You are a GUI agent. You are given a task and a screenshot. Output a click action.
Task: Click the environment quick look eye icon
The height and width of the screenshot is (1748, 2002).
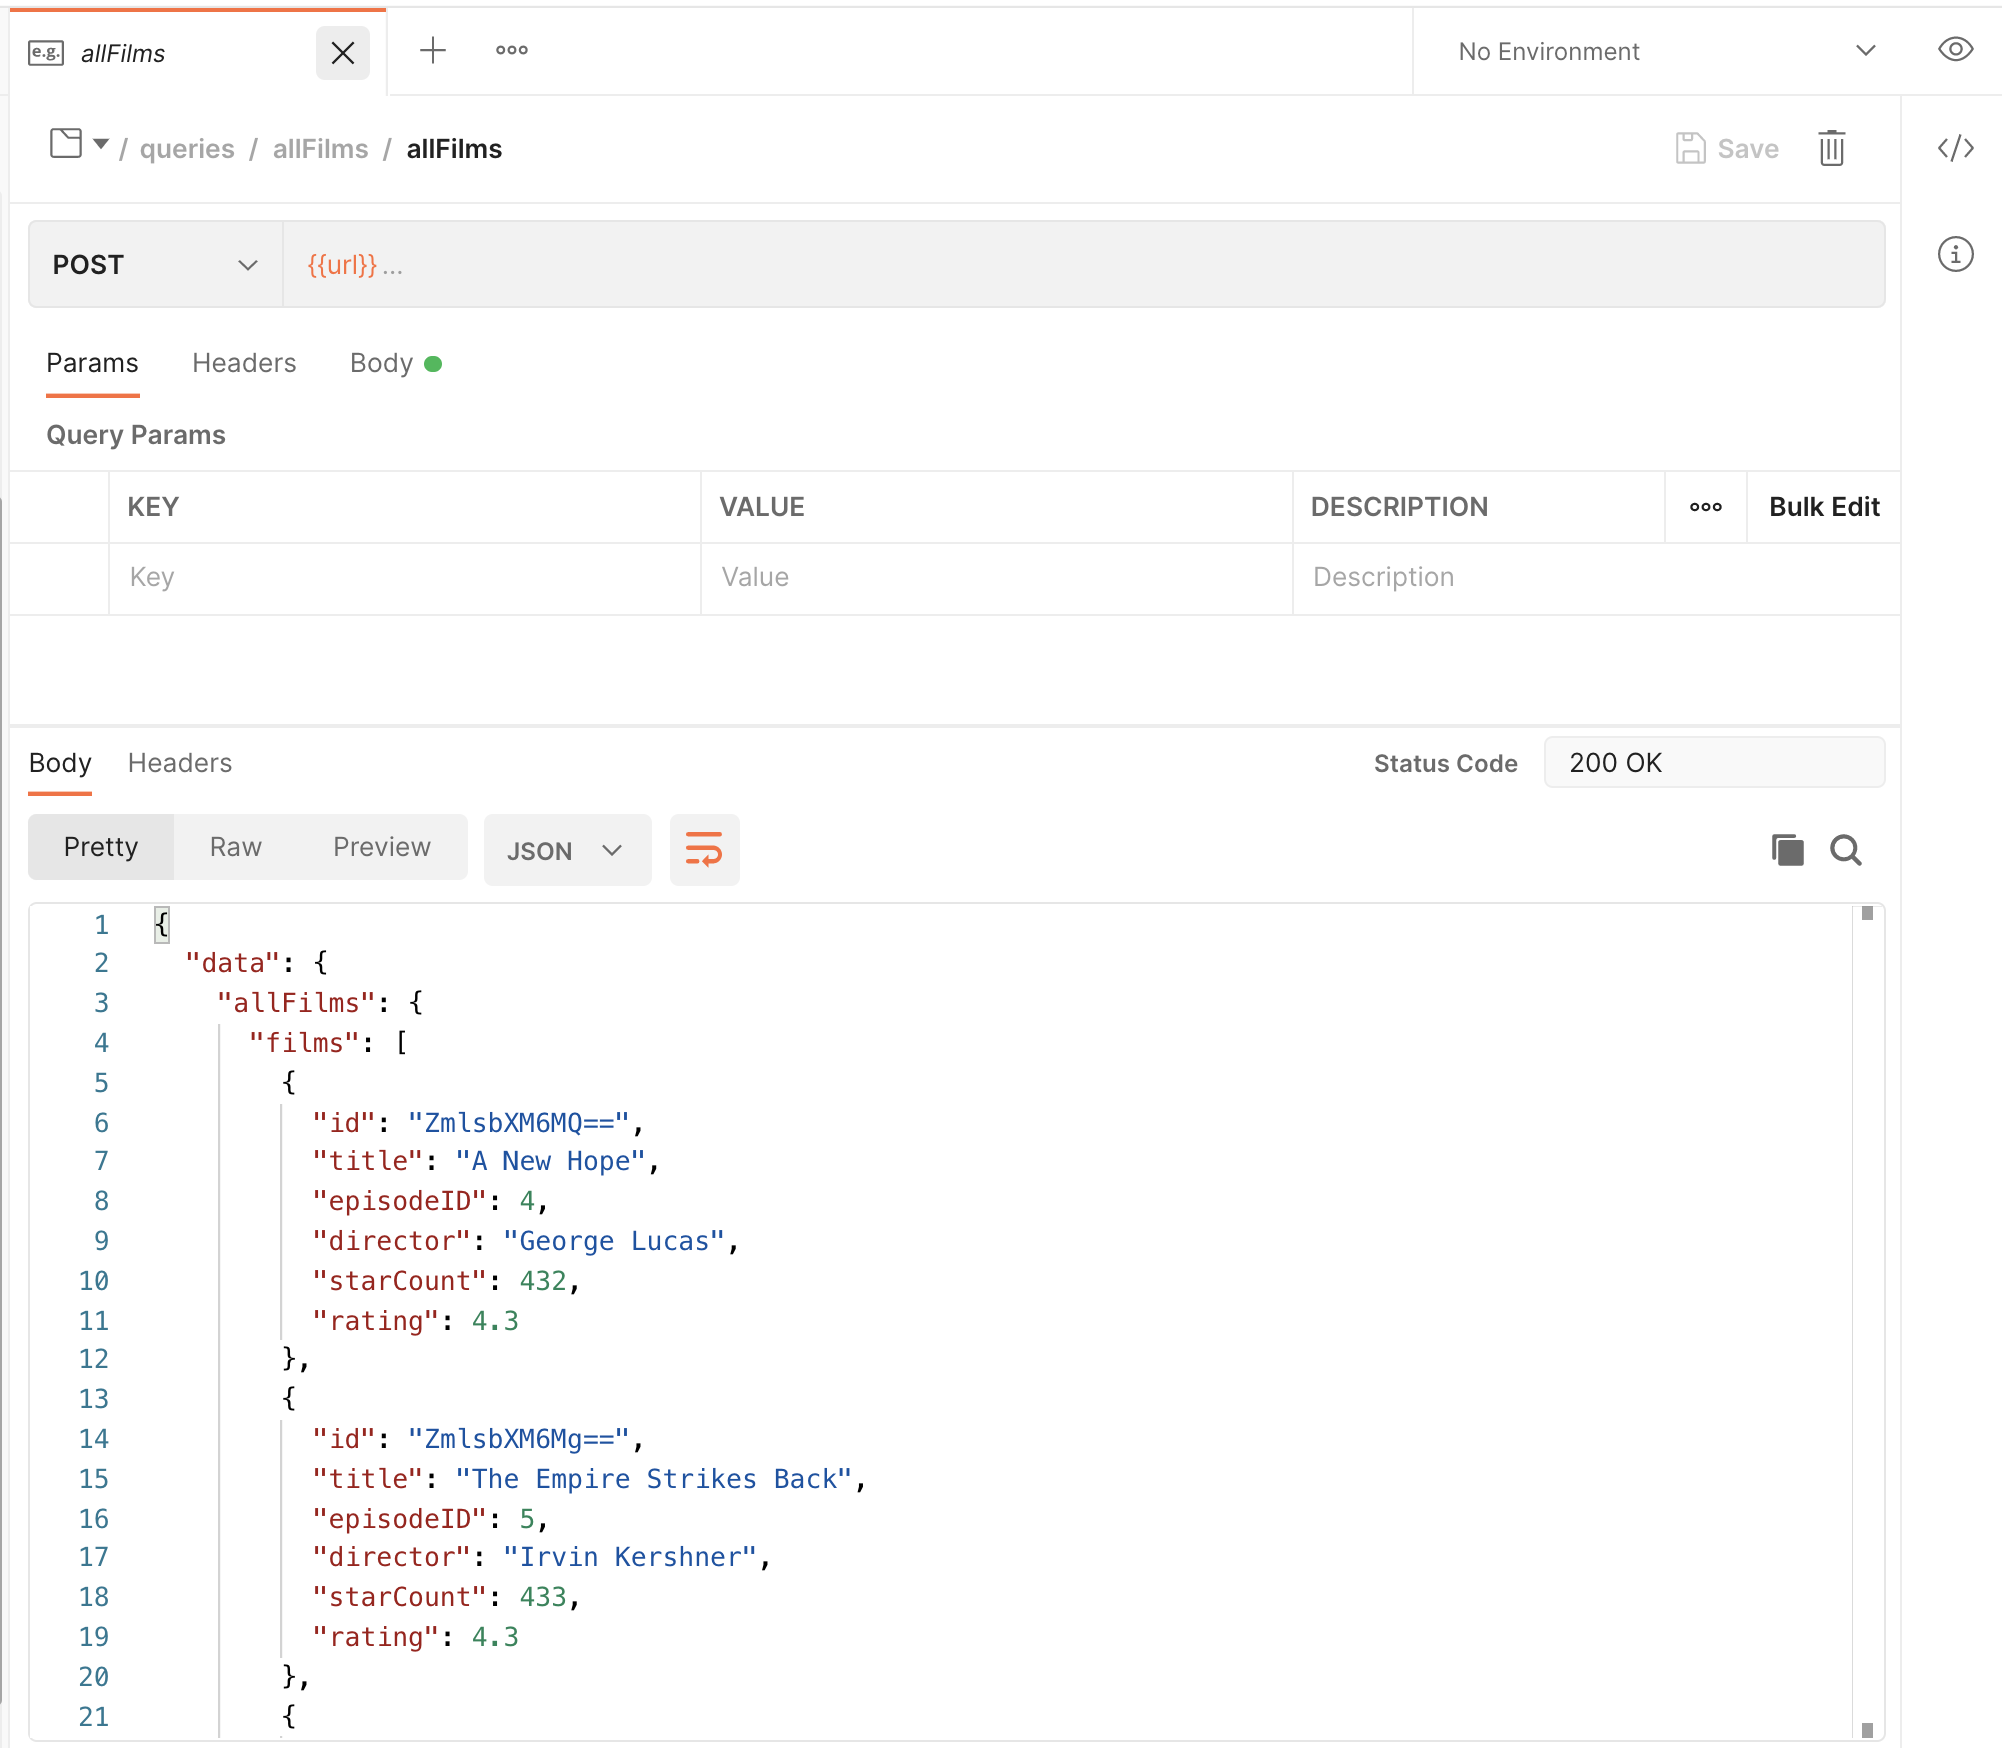click(1955, 50)
